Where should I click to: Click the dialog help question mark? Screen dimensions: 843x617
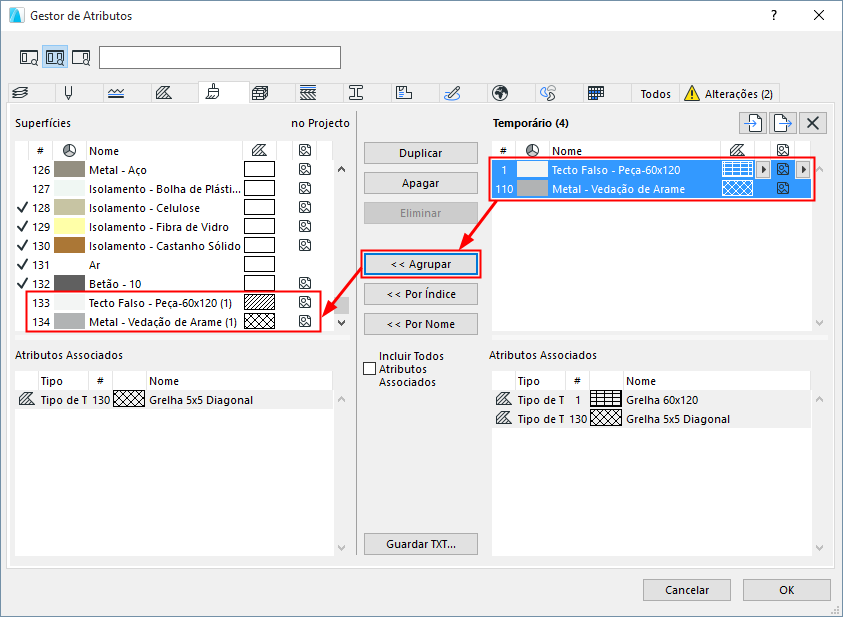[x=774, y=15]
